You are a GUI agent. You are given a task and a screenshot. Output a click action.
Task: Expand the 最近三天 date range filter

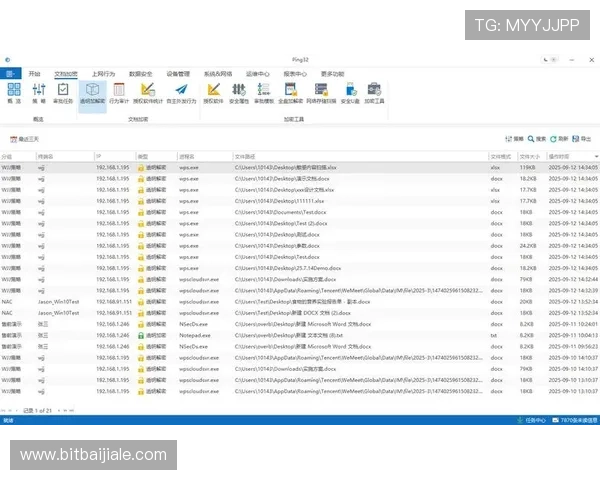pyautogui.click(x=26, y=138)
